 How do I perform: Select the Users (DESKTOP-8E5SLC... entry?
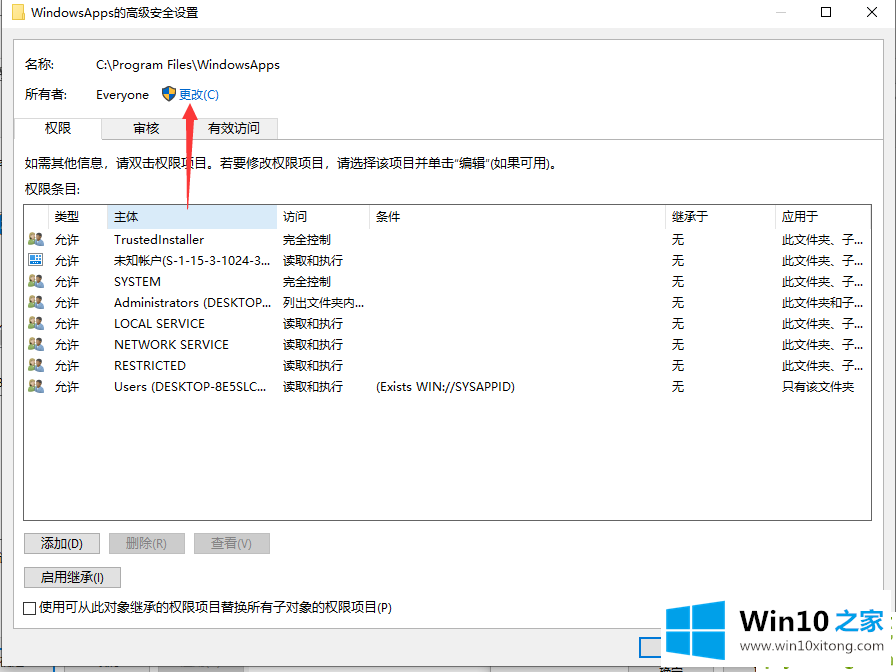tap(190, 387)
